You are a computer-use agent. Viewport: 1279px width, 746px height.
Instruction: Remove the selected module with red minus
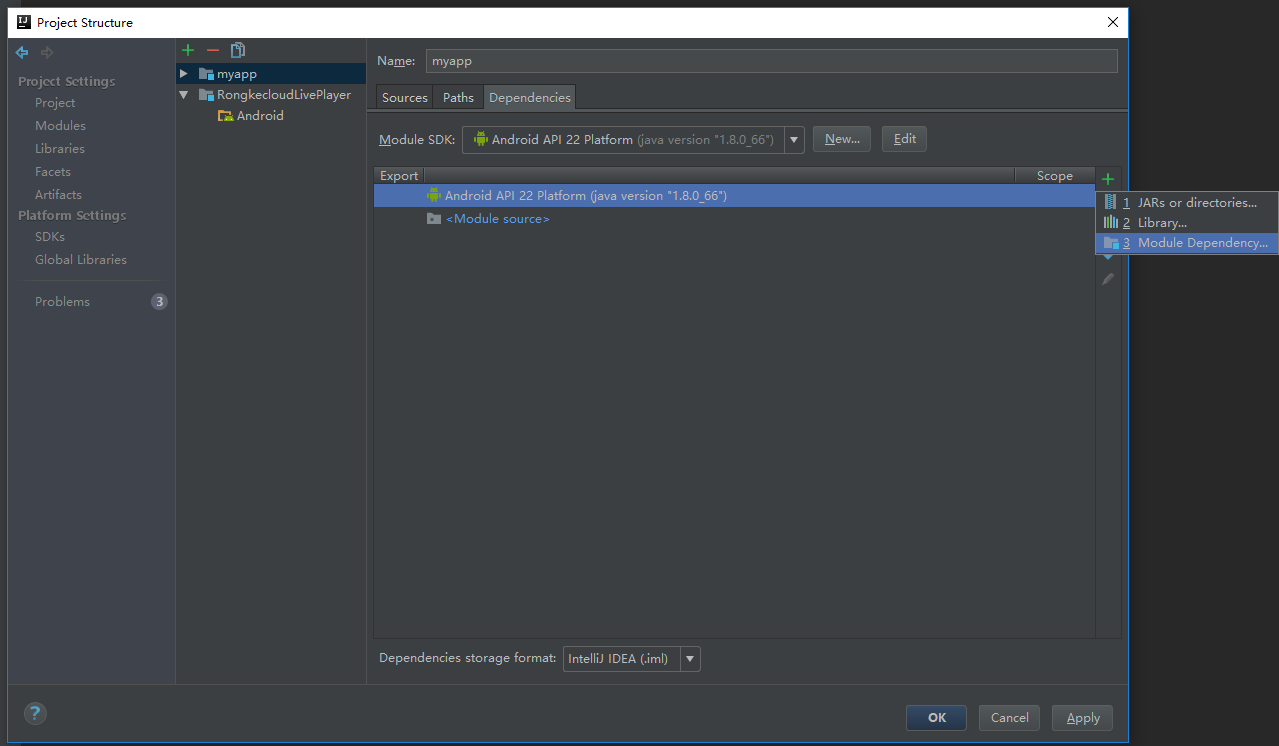(x=212, y=50)
